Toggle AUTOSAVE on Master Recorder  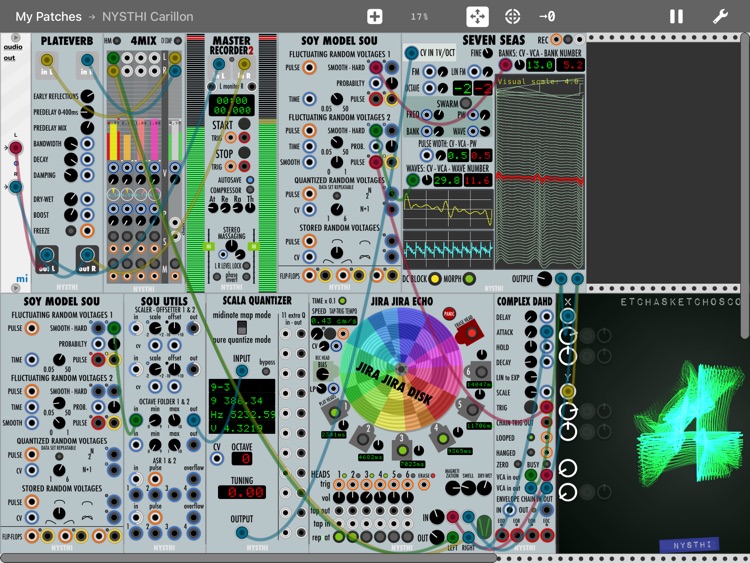click(250, 180)
